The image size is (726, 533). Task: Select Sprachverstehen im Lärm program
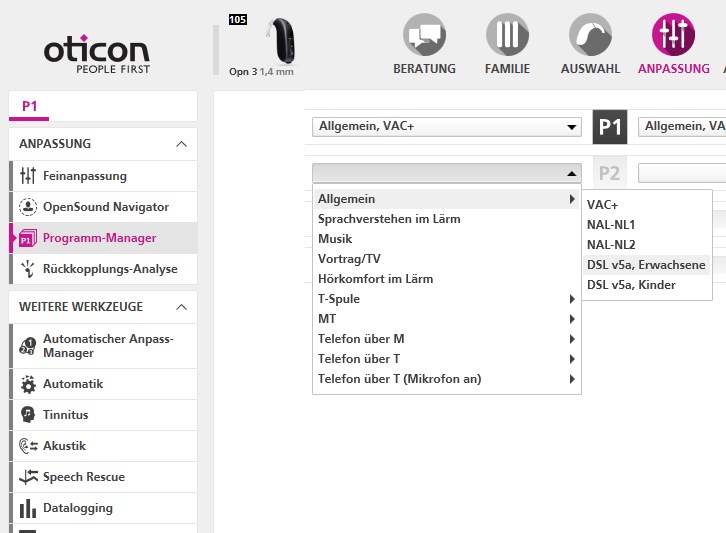(447, 219)
